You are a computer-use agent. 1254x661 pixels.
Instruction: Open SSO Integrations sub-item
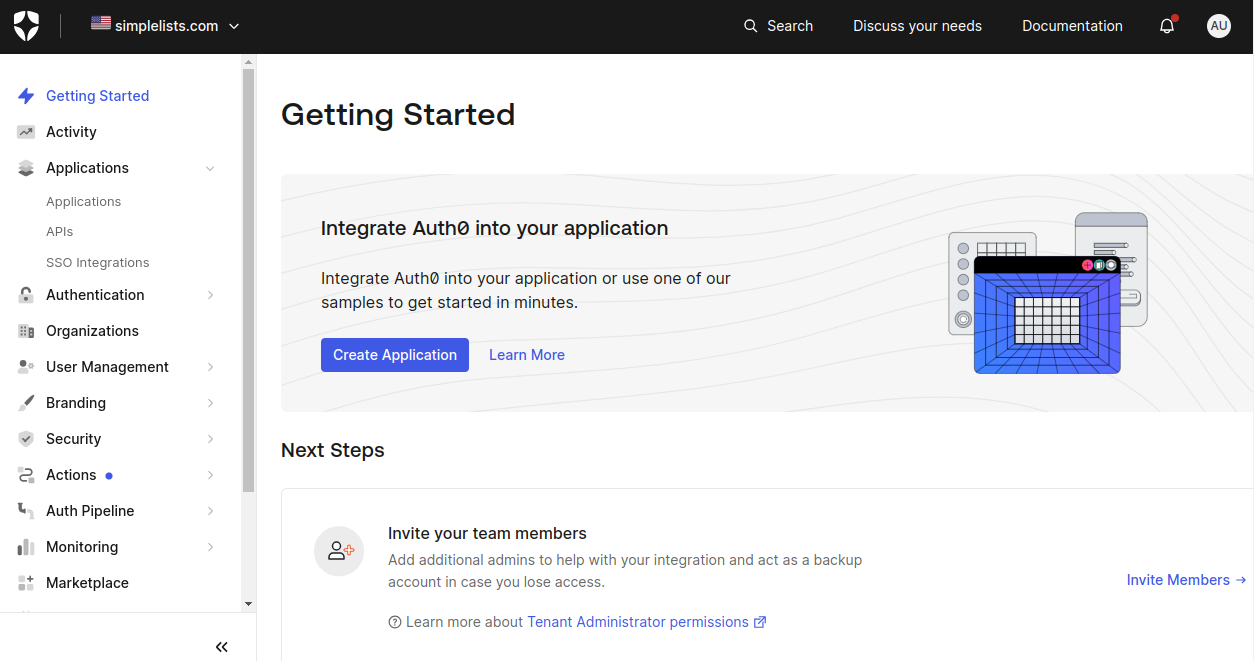click(x=98, y=263)
